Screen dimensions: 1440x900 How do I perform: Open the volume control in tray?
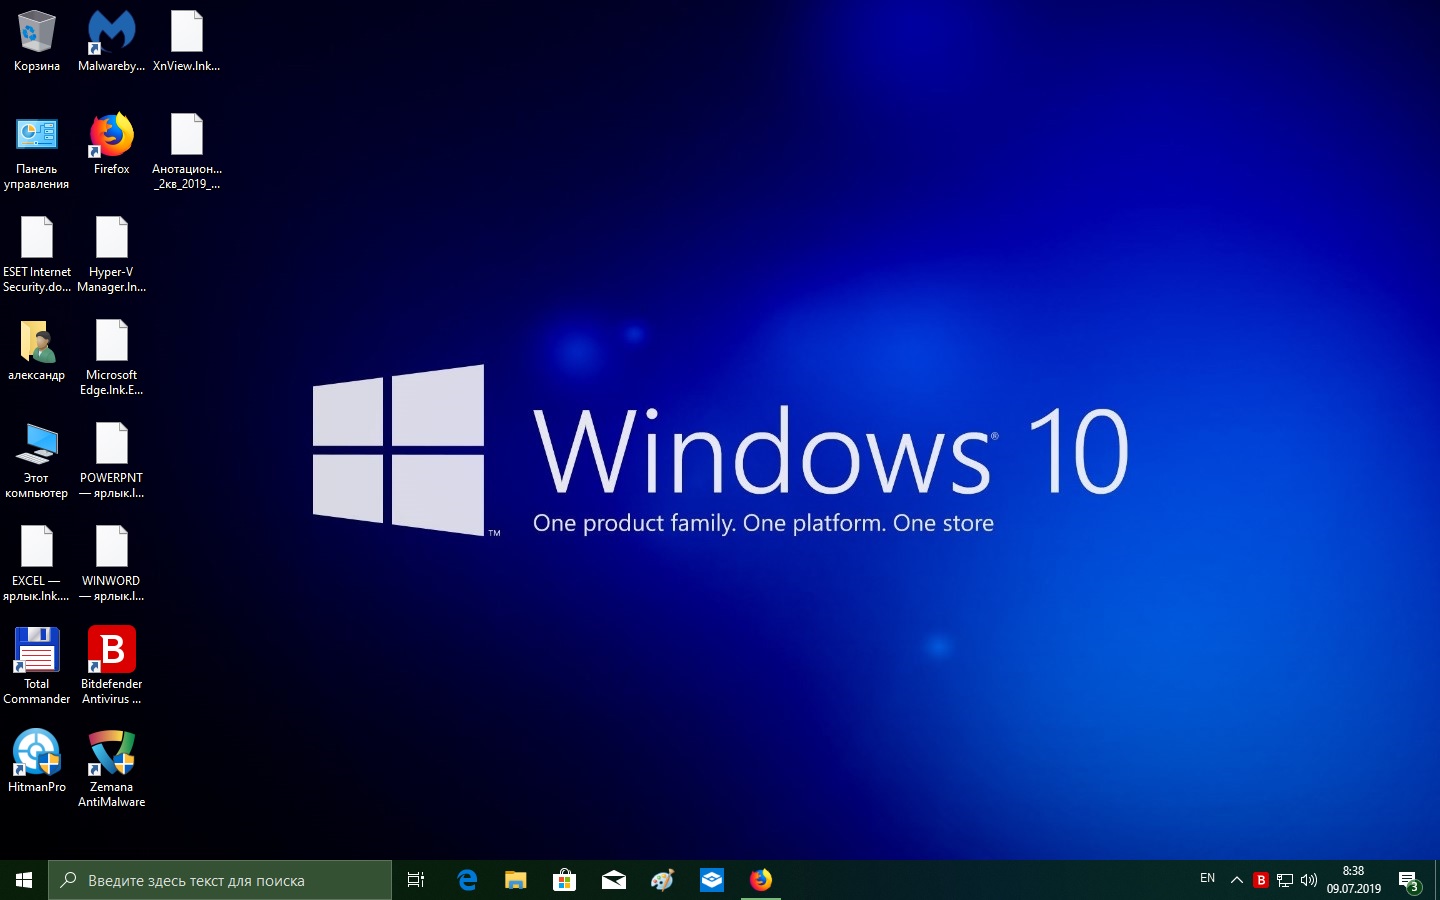(x=1308, y=880)
